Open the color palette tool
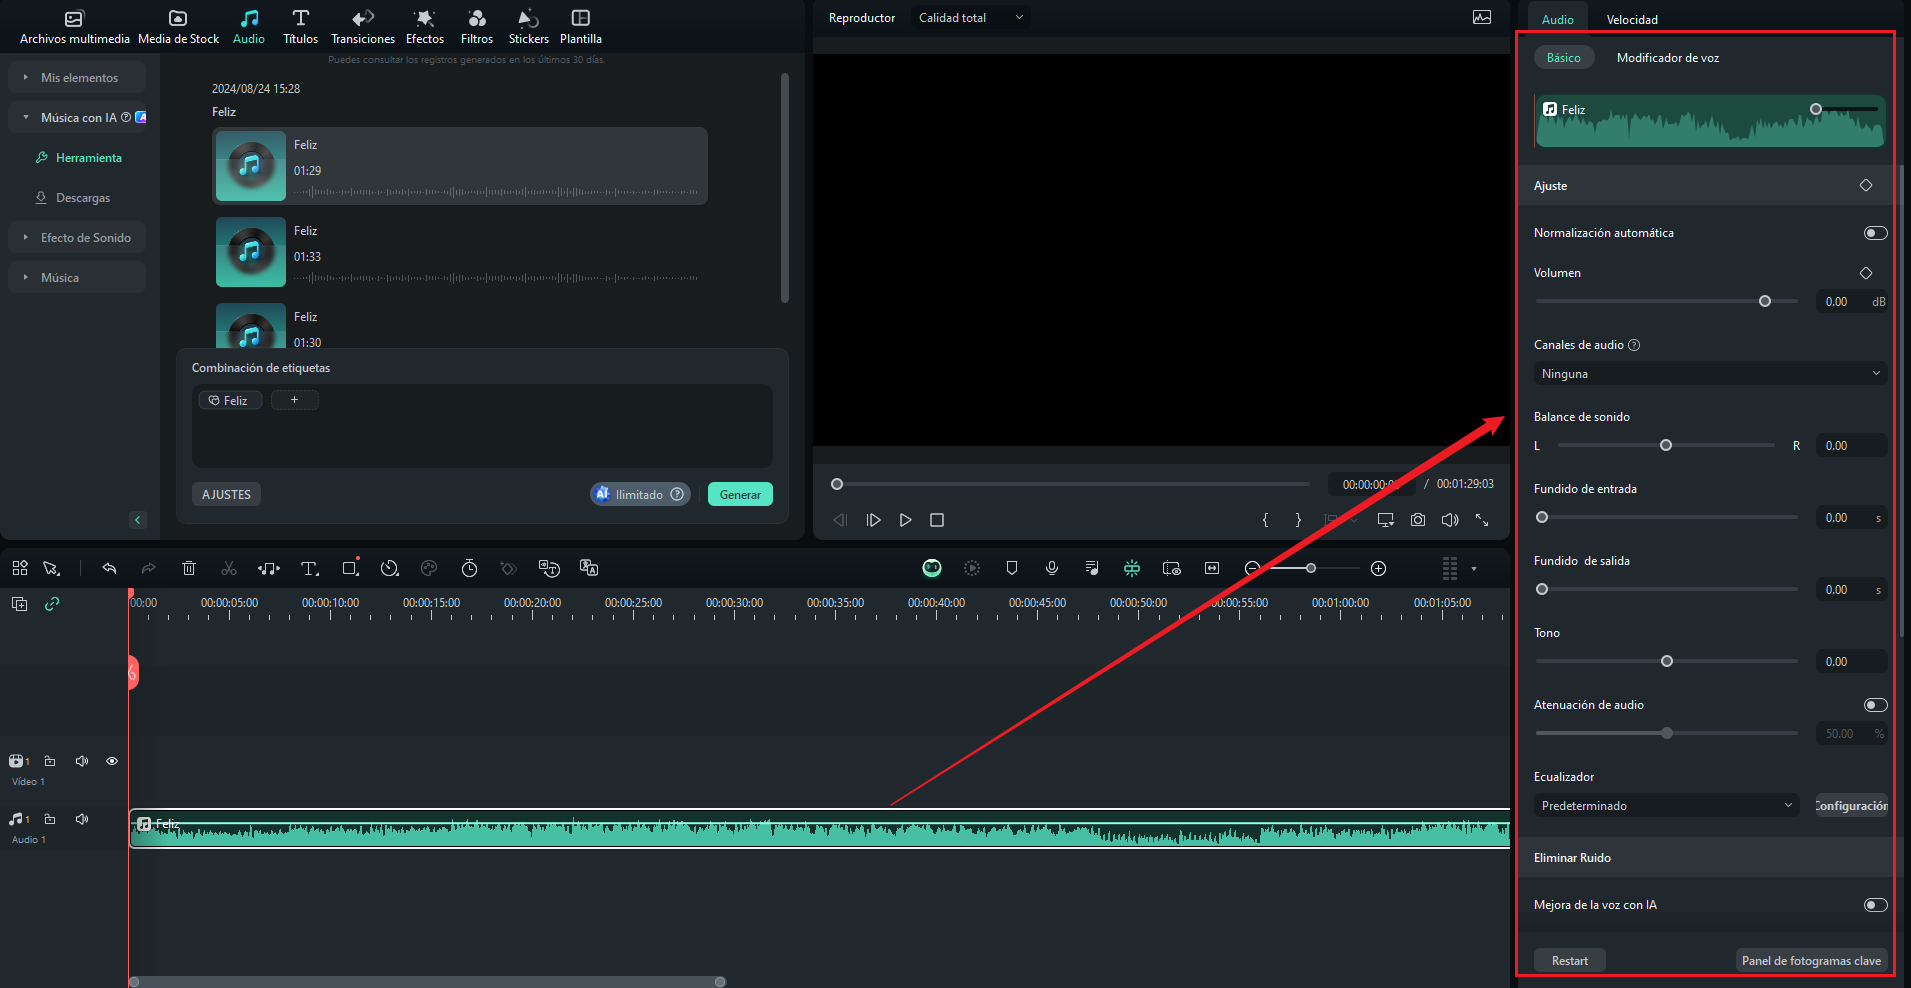The height and width of the screenshot is (988, 1911). point(429,568)
